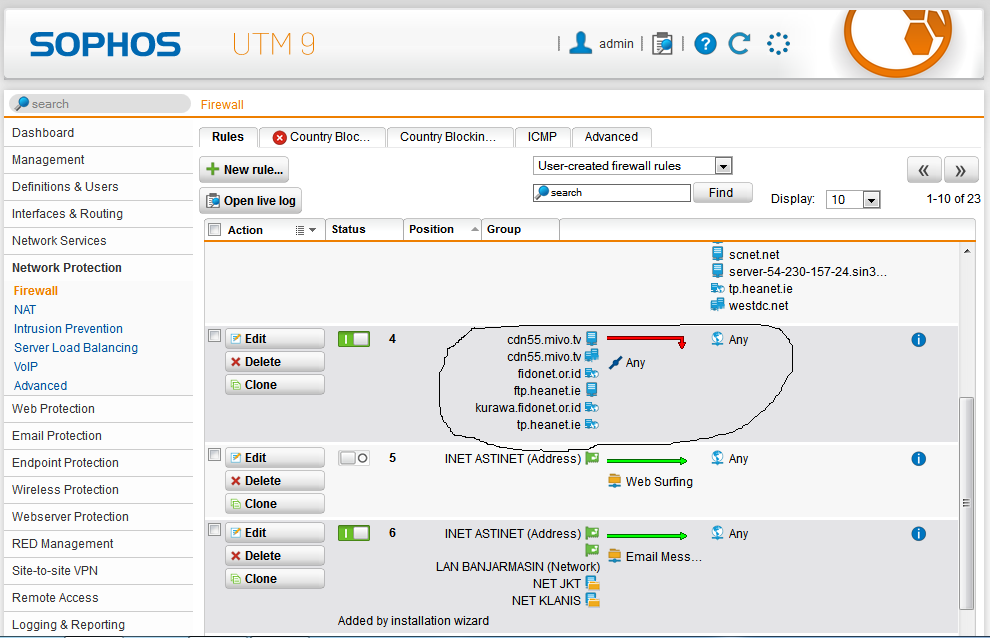990x638 pixels.
Task: Click the network icon beside NET JKT
Action: point(592,583)
